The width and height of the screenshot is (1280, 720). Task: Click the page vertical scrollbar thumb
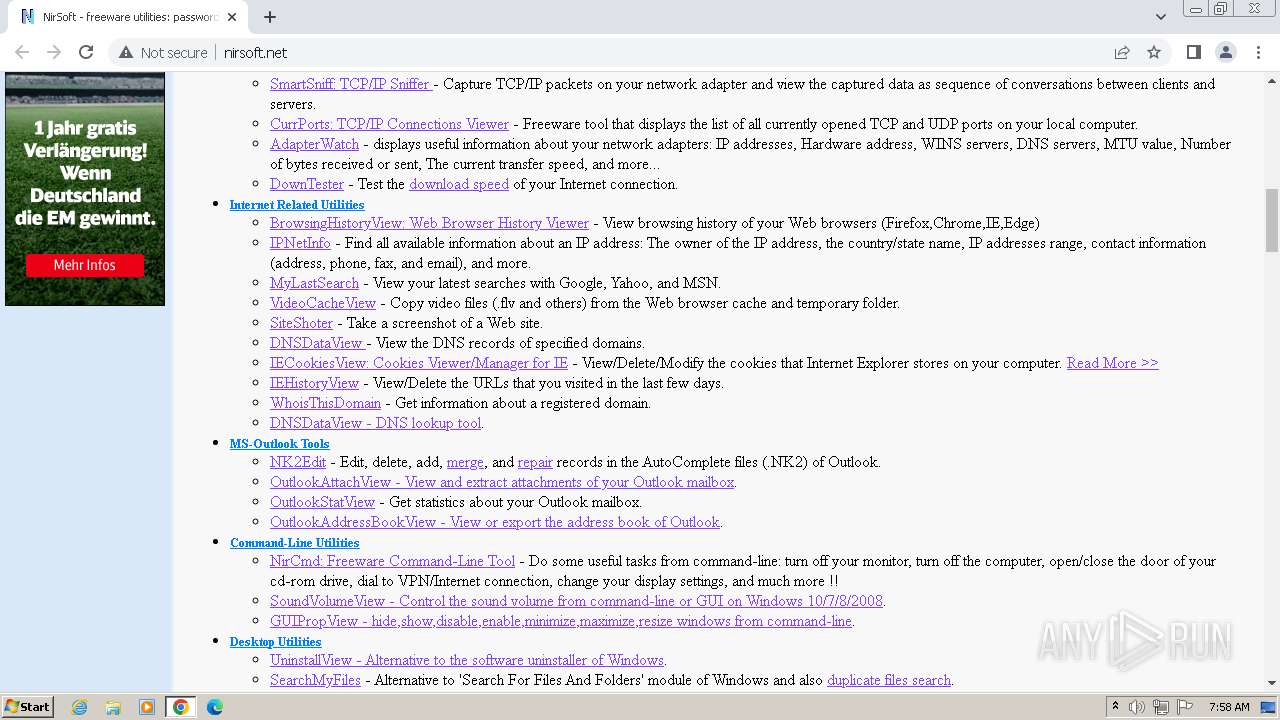click(x=1272, y=220)
